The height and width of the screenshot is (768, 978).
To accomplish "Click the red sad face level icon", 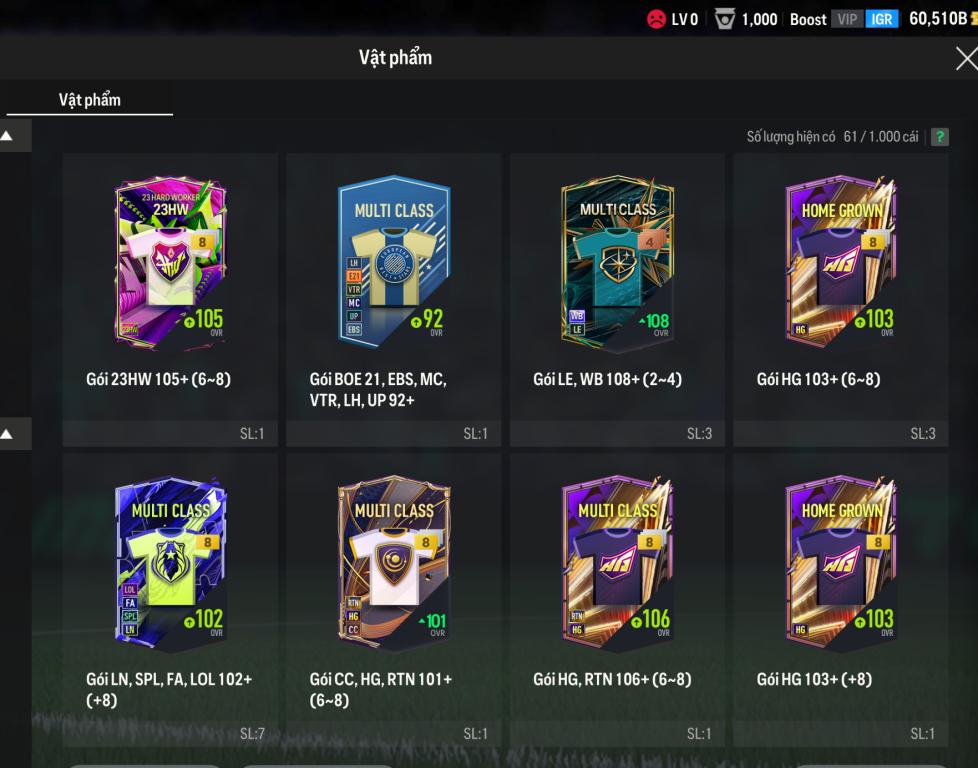I will [656, 19].
